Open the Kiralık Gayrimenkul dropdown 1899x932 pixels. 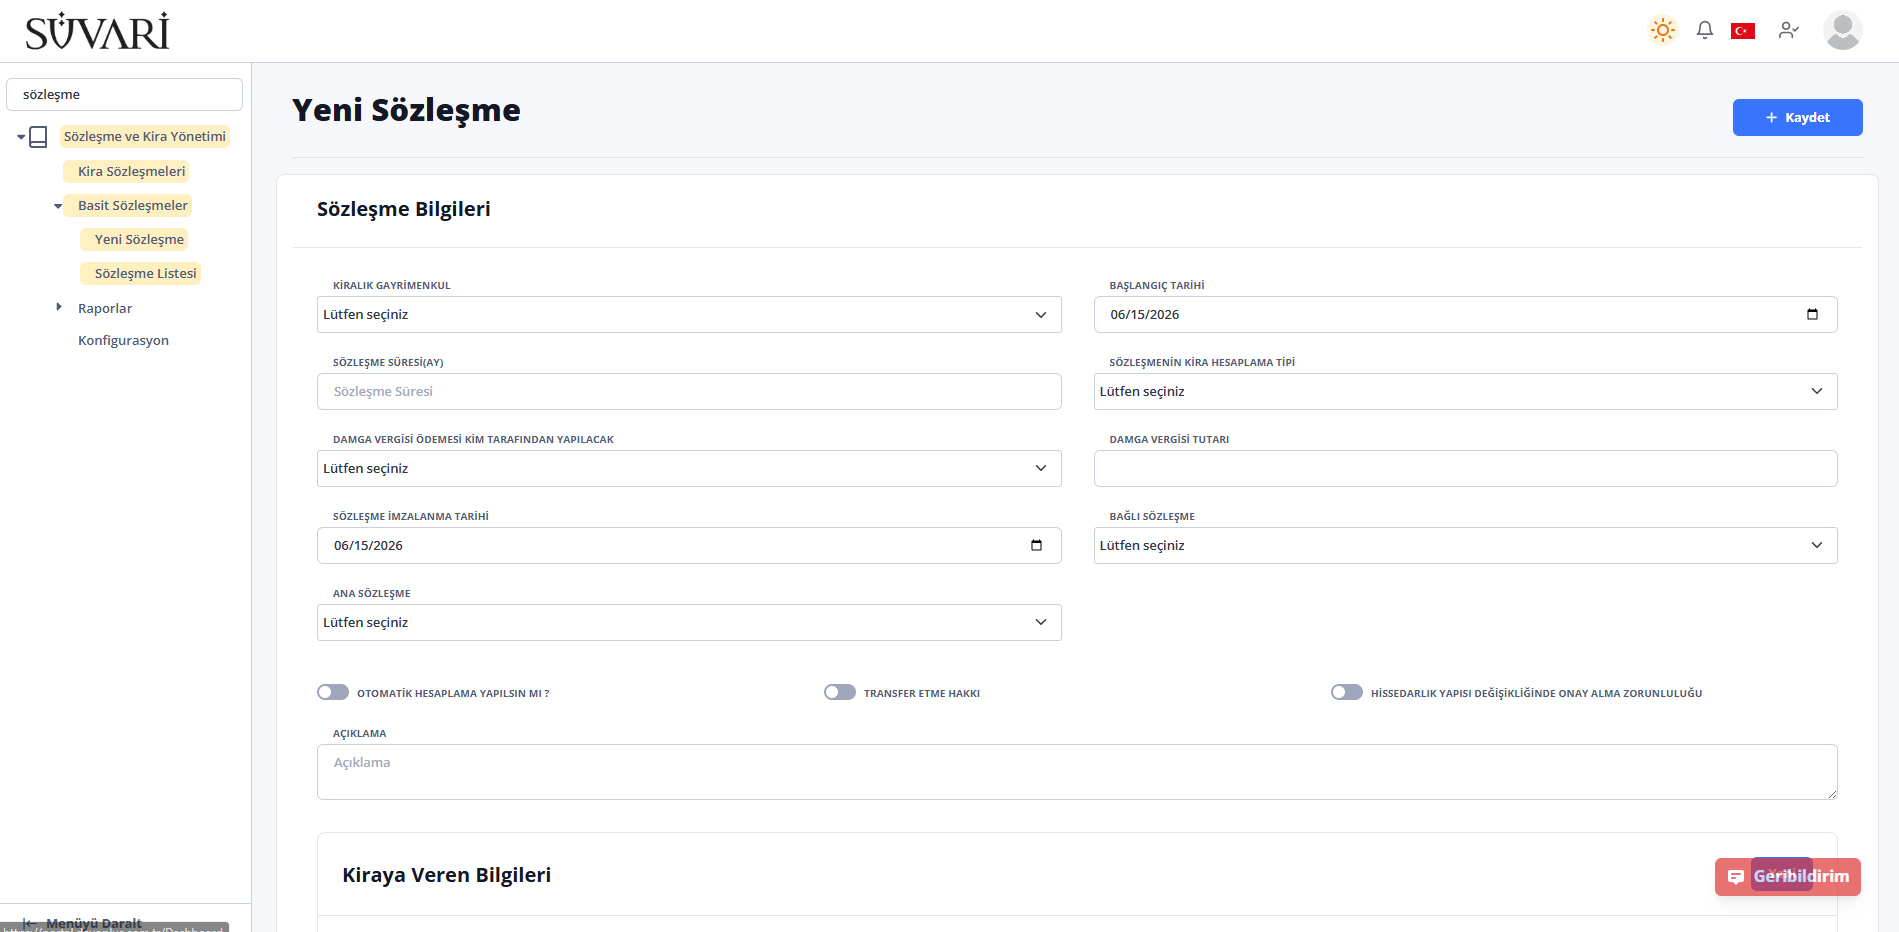[x=689, y=314]
